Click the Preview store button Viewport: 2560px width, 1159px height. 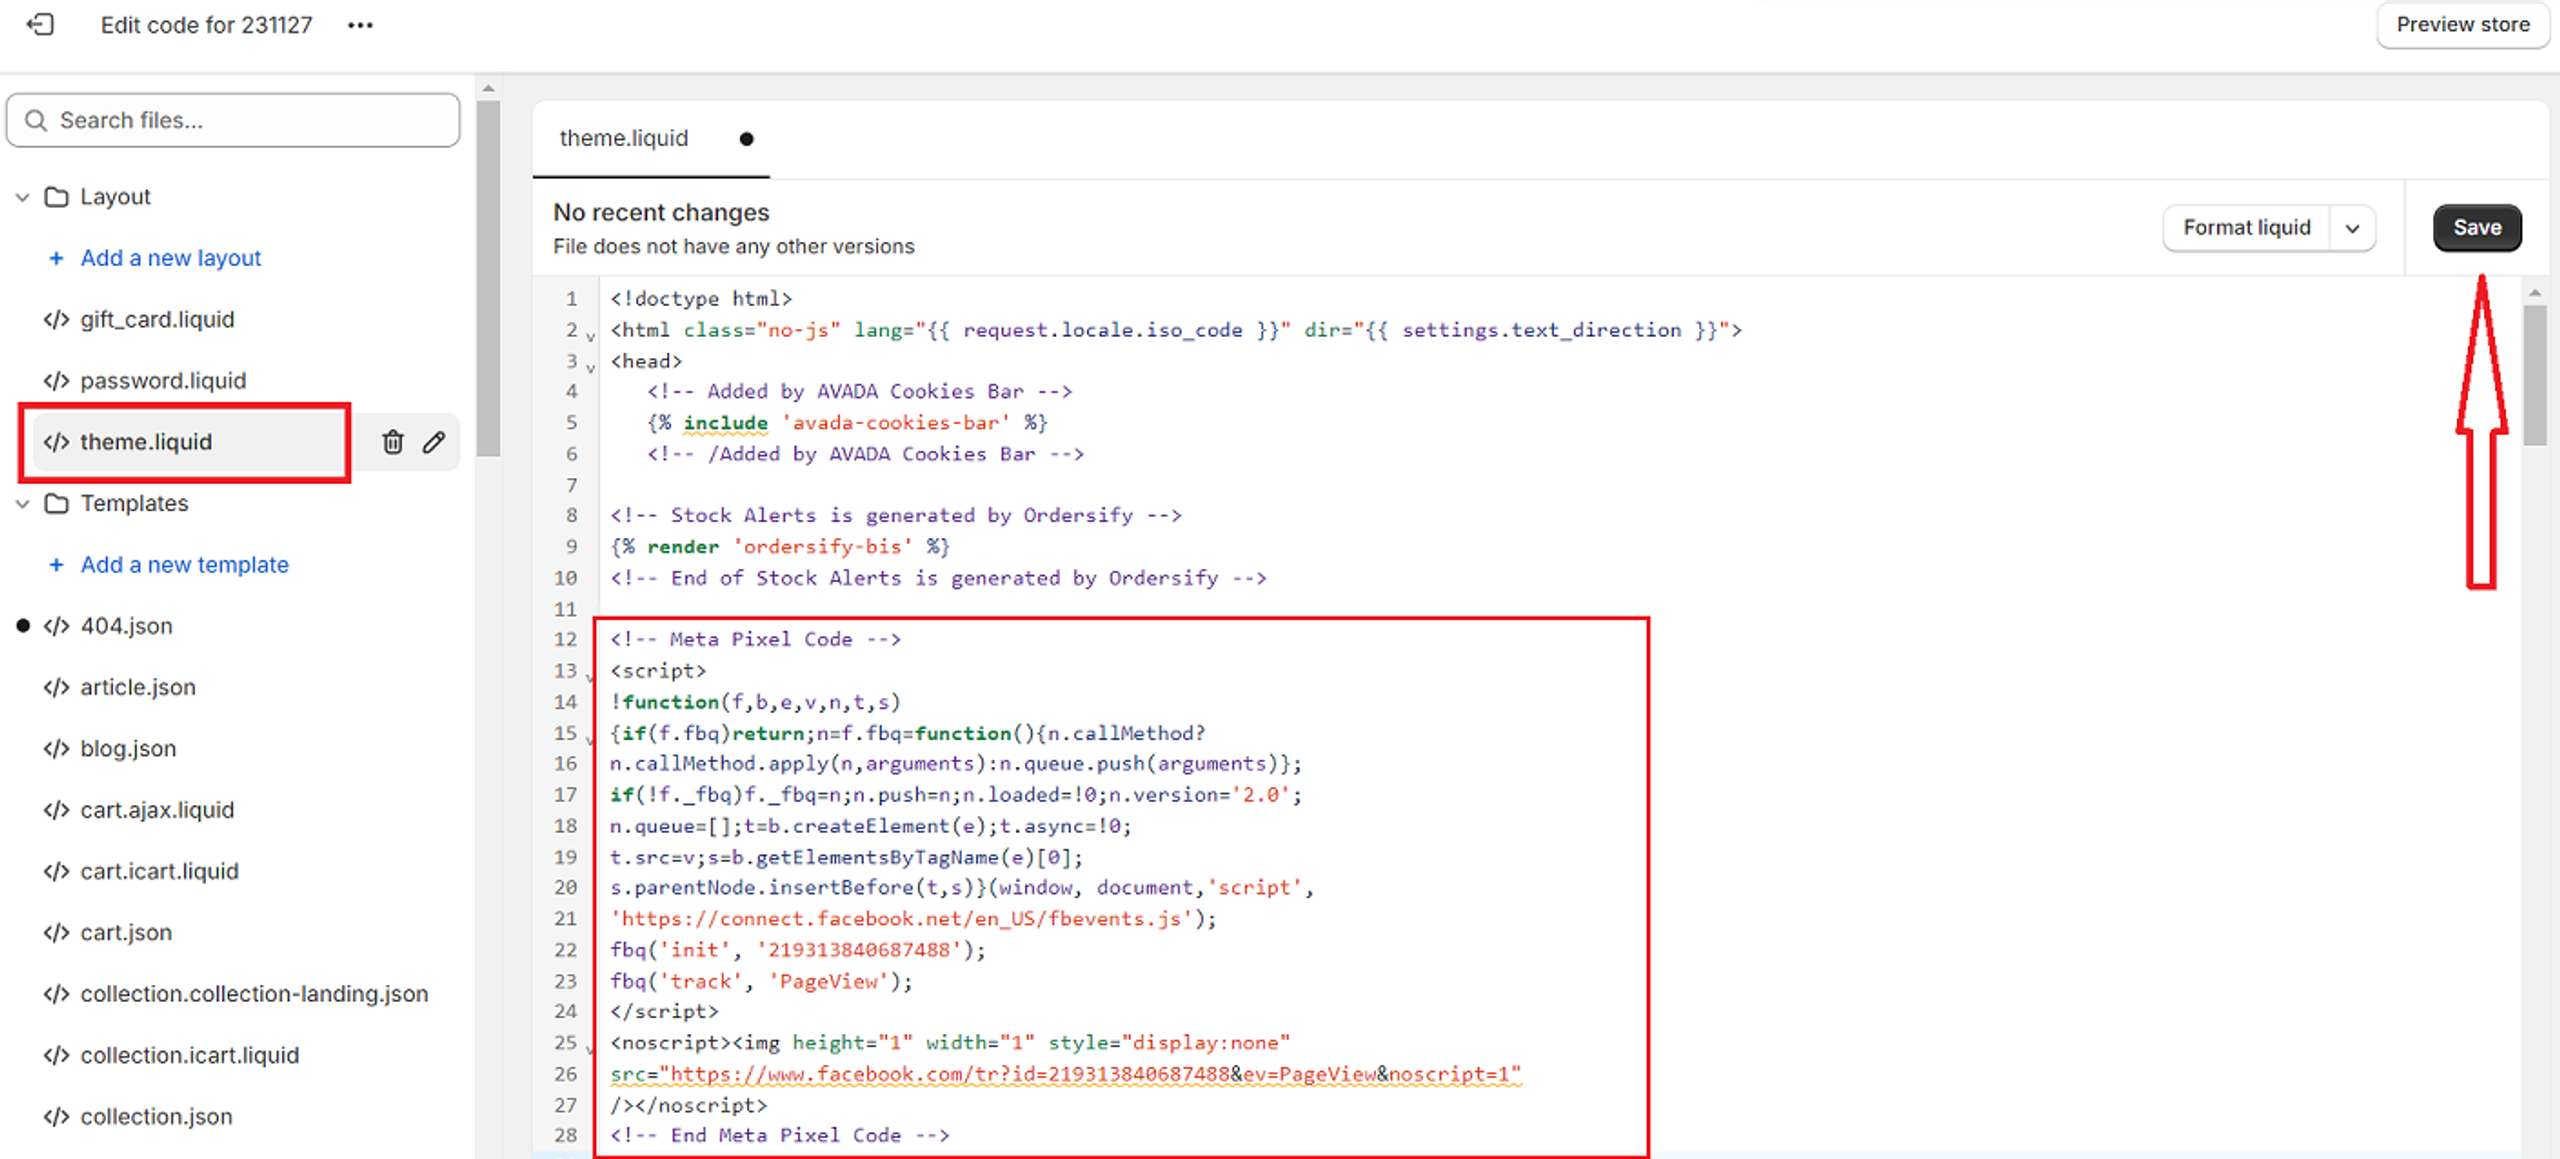pyautogui.click(x=2462, y=25)
